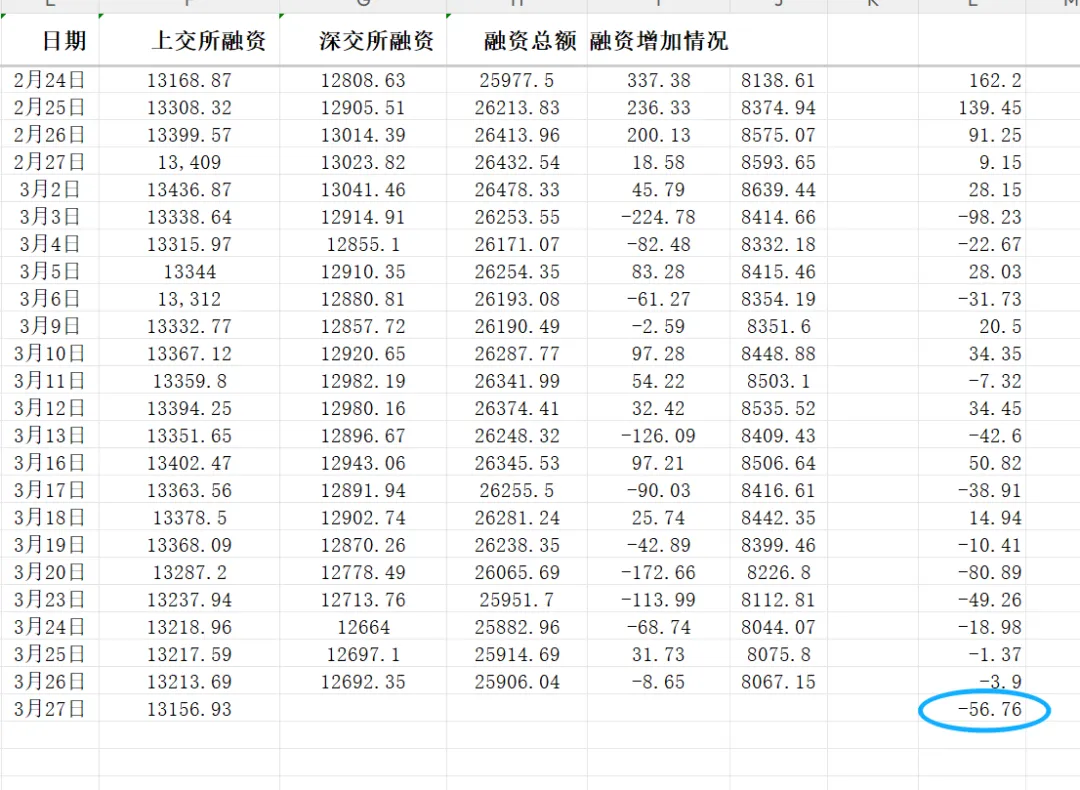The width and height of the screenshot is (1080, 790).
Task: Select column header H
Action: point(516,5)
